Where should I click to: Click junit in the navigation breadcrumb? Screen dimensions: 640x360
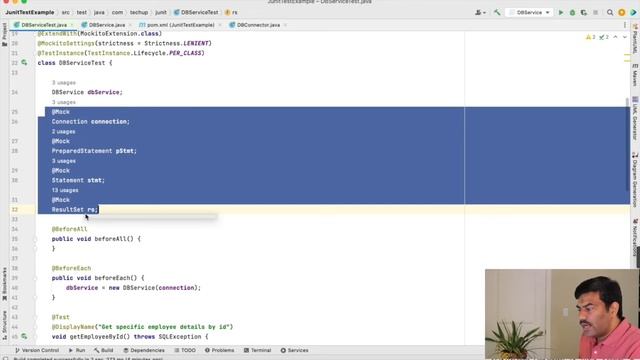pyautogui.click(x=161, y=13)
